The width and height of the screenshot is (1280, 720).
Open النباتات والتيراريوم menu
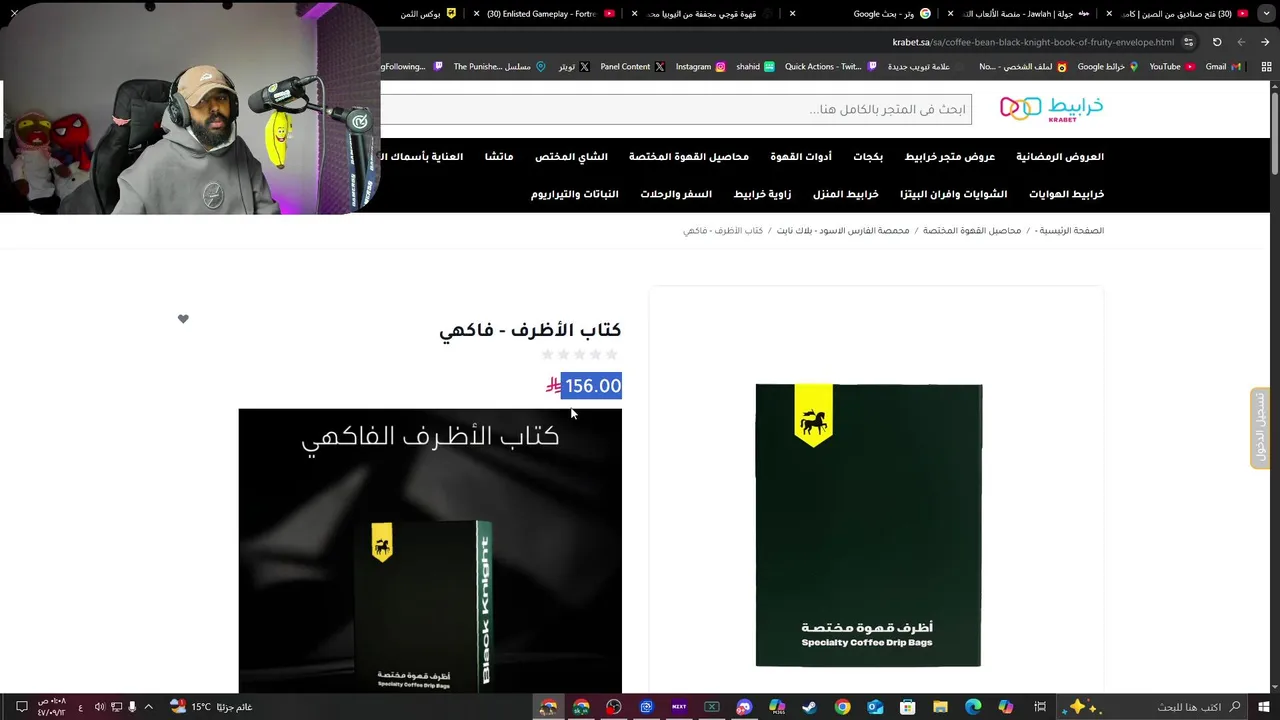pos(575,194)
